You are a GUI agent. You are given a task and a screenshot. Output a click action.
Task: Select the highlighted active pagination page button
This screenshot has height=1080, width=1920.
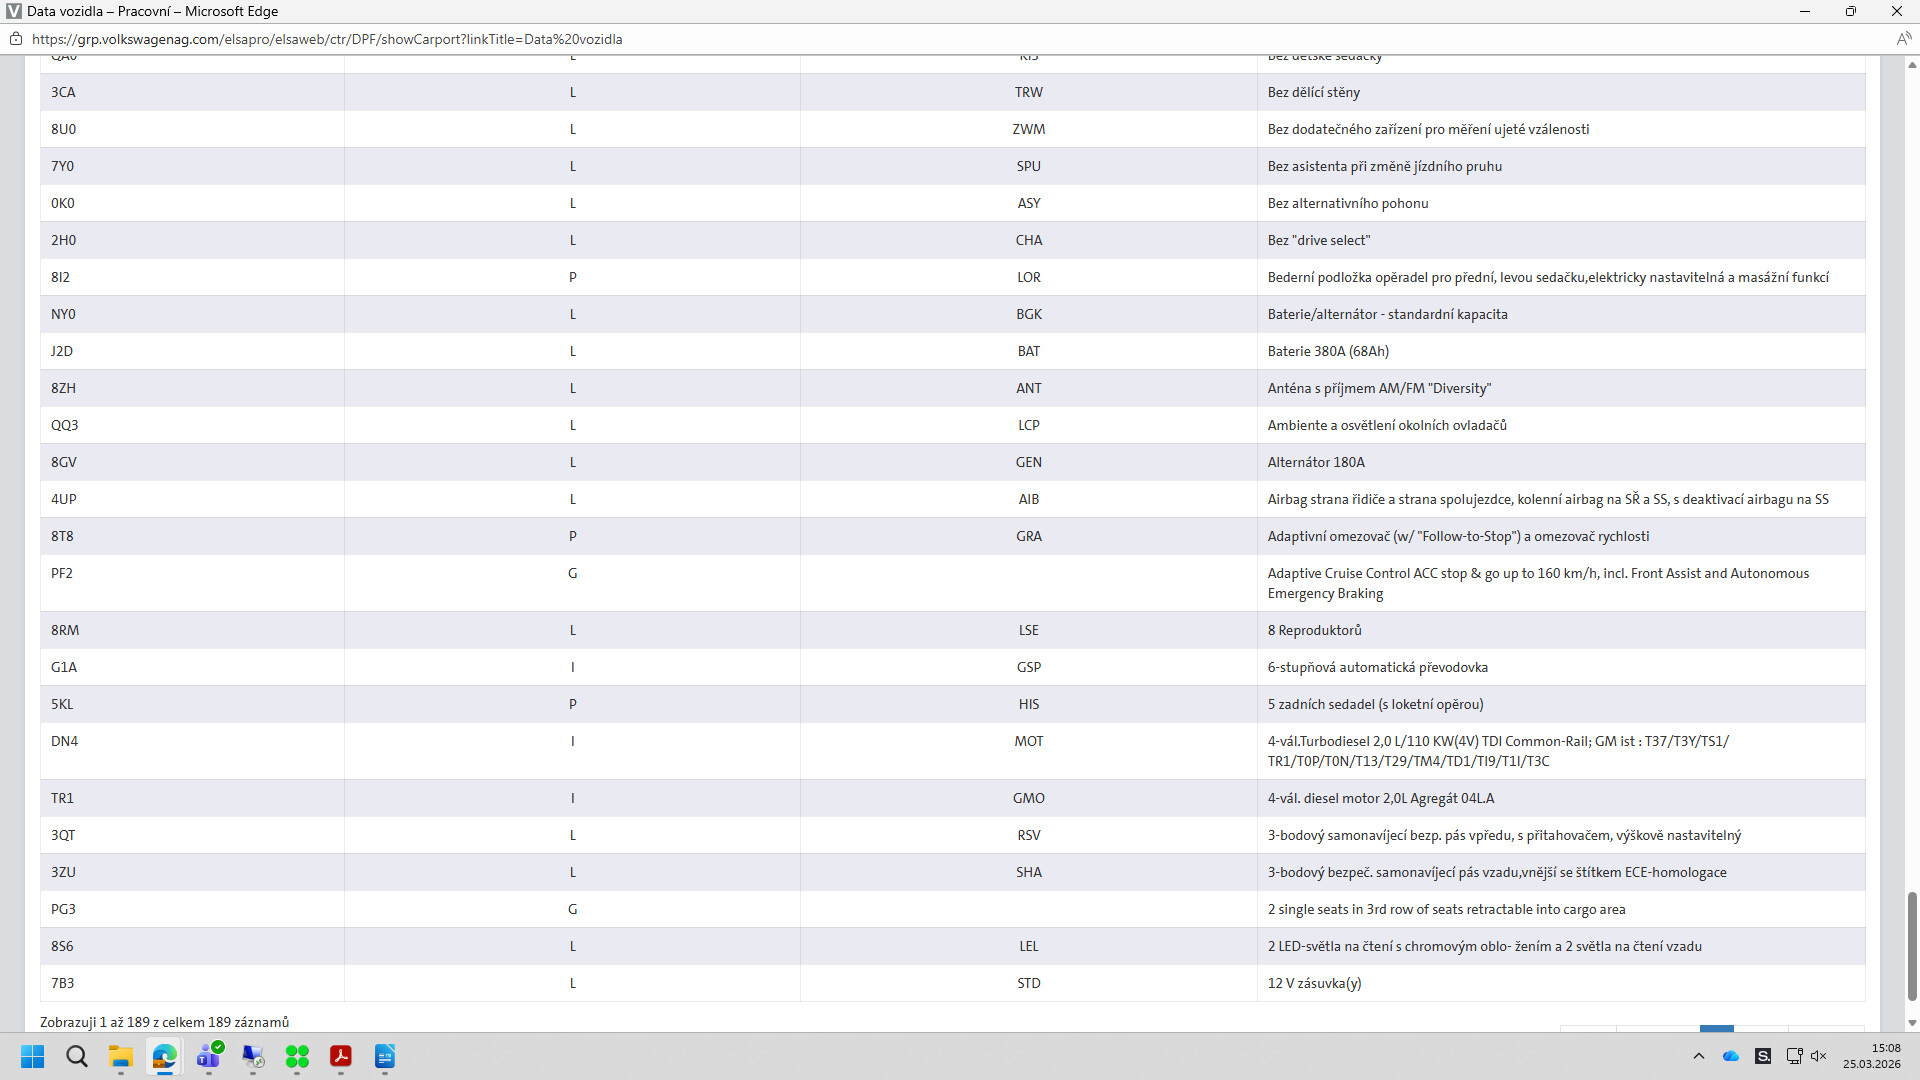click(x=1716, y=1029)
